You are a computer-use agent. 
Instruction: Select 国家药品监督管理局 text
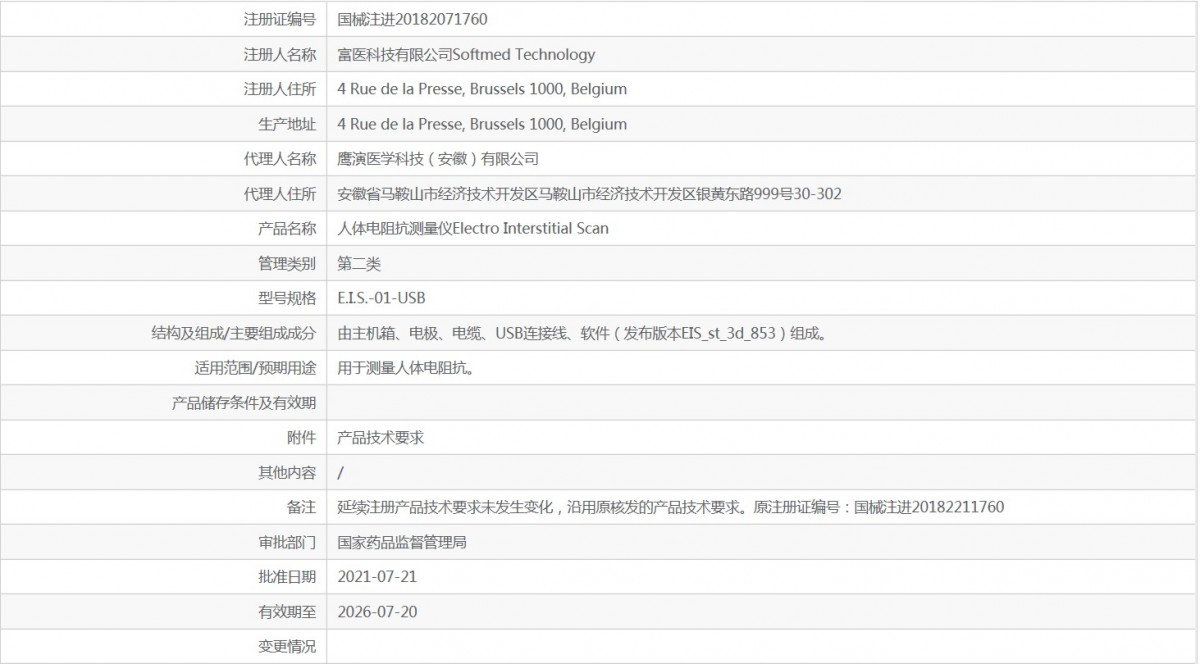click(x=402, y=543)
